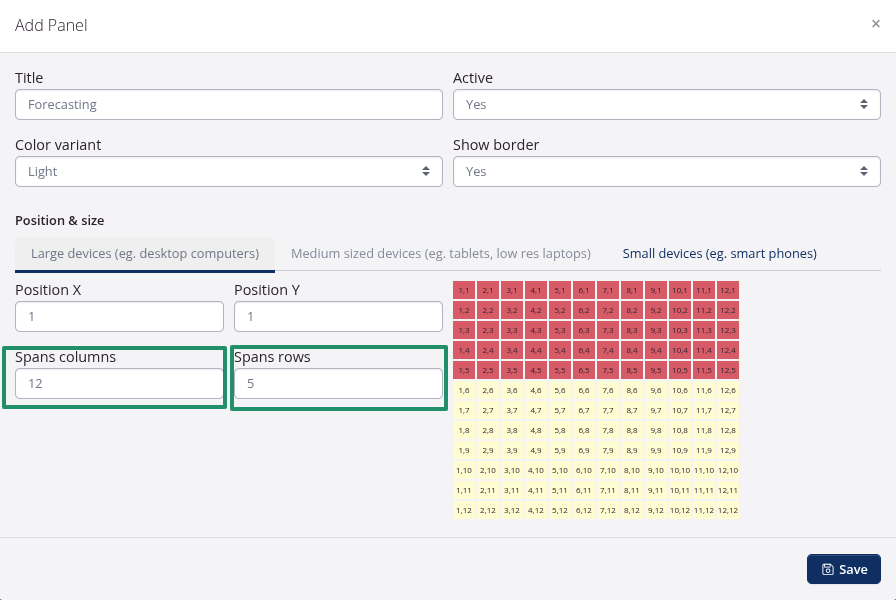Click the Title input field
This screenshot has height=600, width=896.
228,104
